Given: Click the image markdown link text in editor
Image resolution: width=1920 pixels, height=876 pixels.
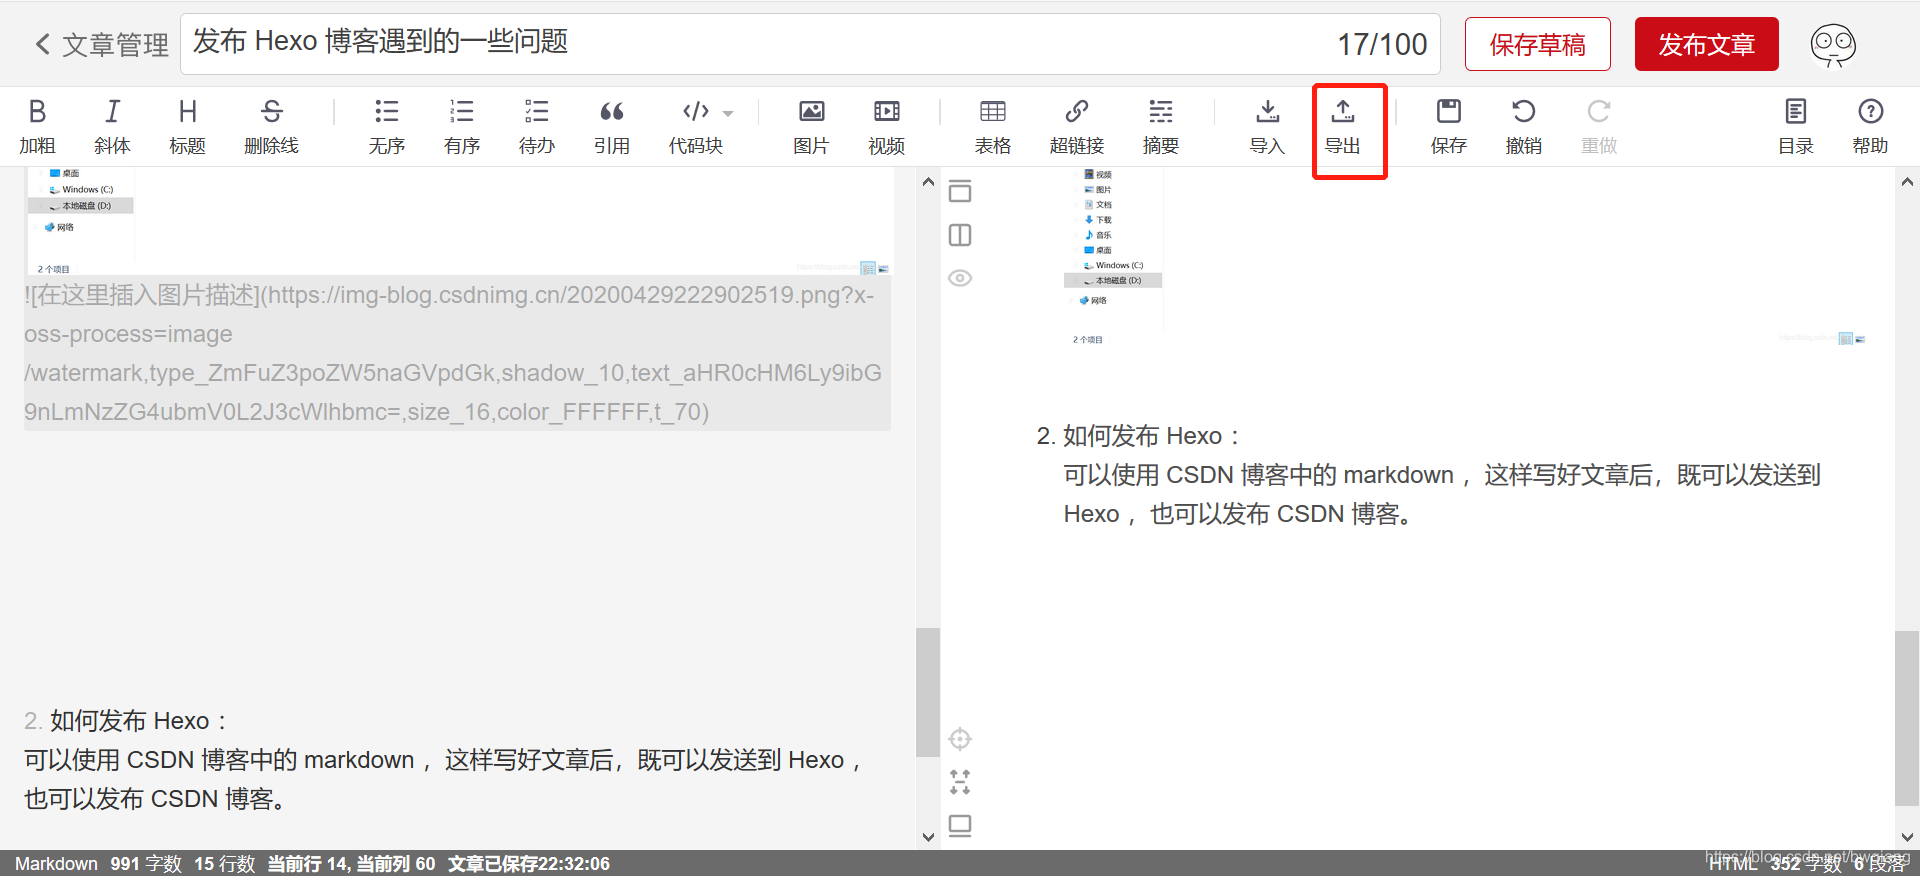Looking at the screenshot, I should pos(456,353).
